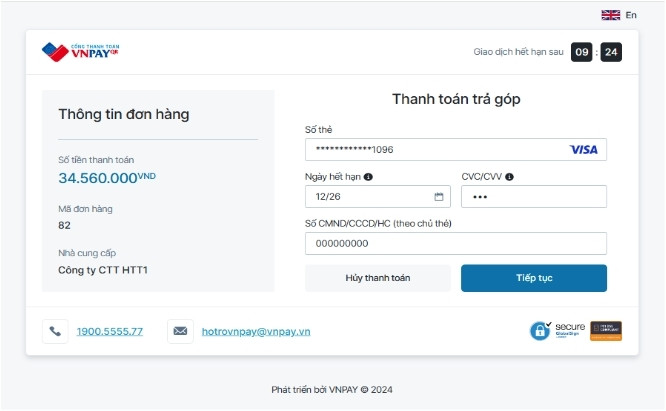
Task: Click the email envelope icon
Action: pyautogui.click(x=179, y=331)
